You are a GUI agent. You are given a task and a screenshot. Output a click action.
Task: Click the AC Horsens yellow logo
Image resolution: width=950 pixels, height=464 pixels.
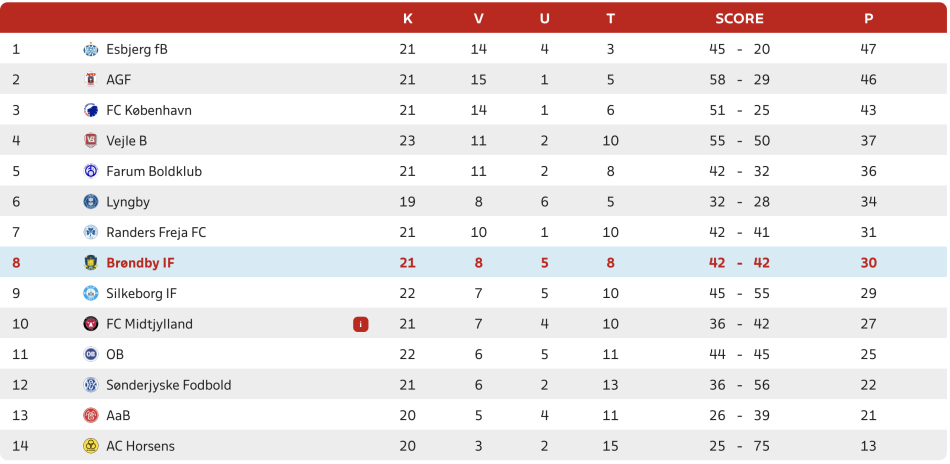coord(90,446)
